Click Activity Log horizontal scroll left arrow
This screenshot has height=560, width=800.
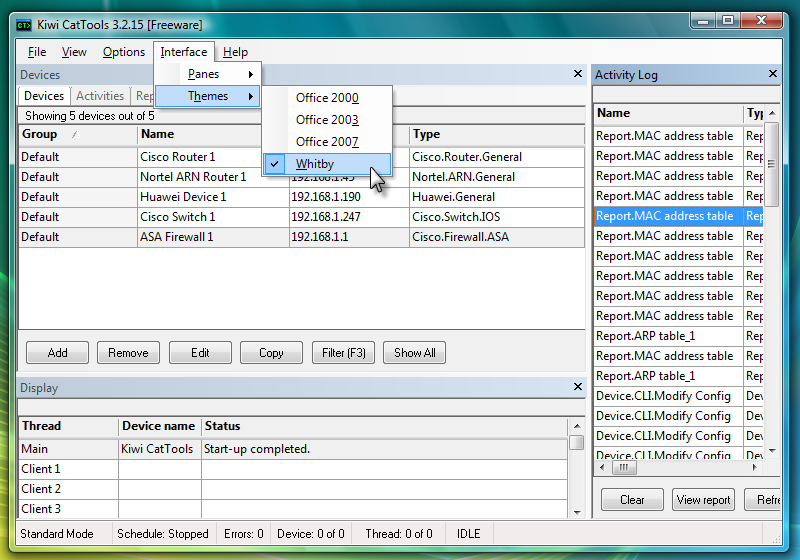point(602,467)
